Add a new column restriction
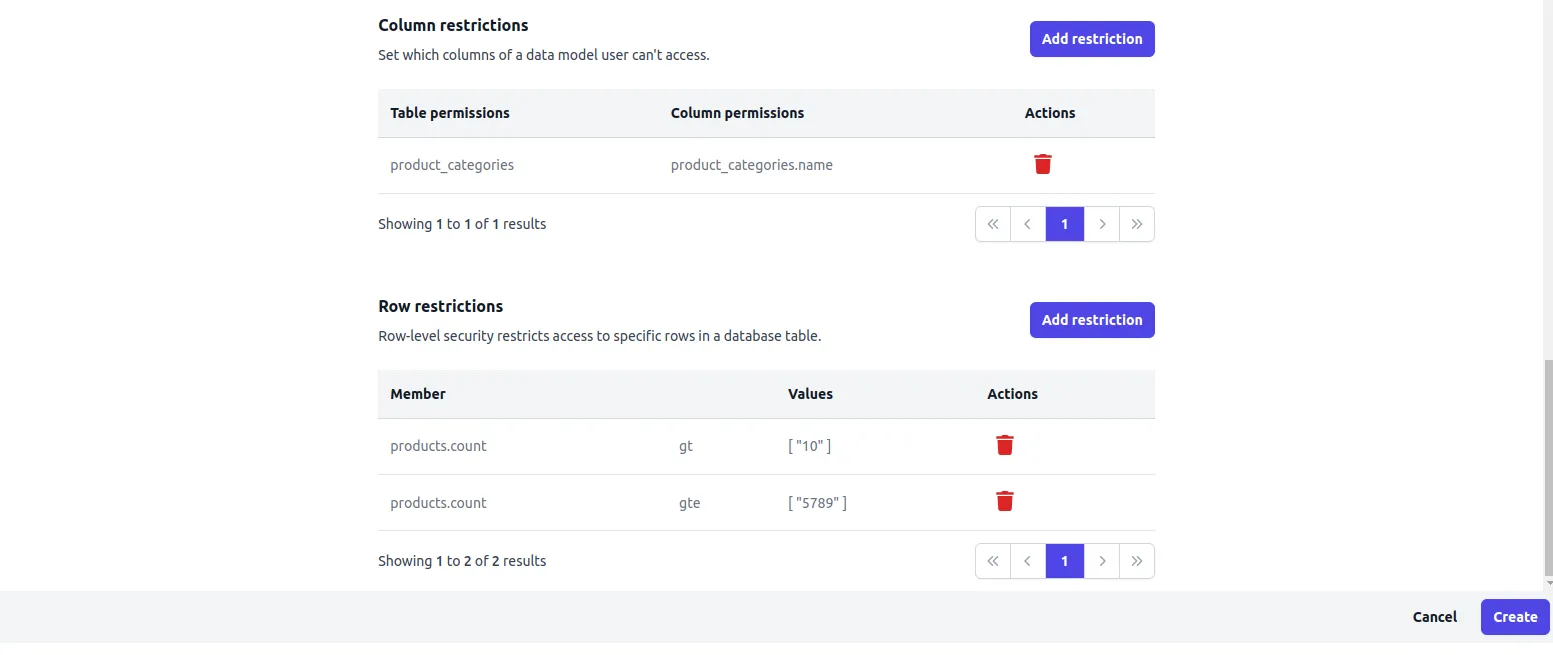Image resolution: width=1553 pixels, height=655 pixels. (1092, 39)
